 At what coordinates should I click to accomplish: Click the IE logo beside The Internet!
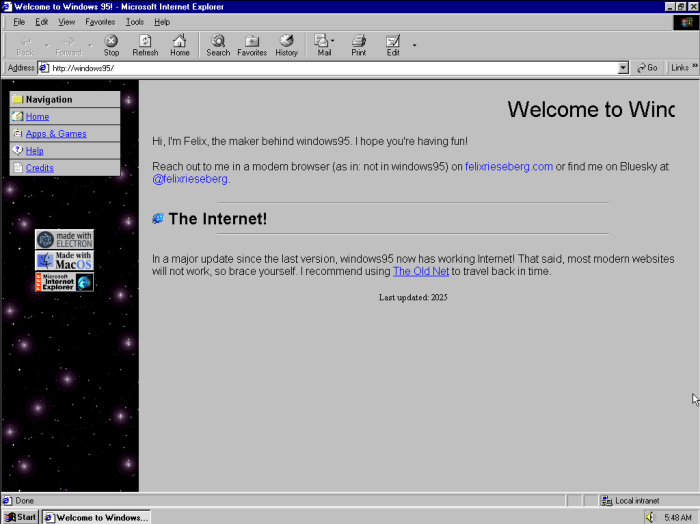[x=158, y=218]
